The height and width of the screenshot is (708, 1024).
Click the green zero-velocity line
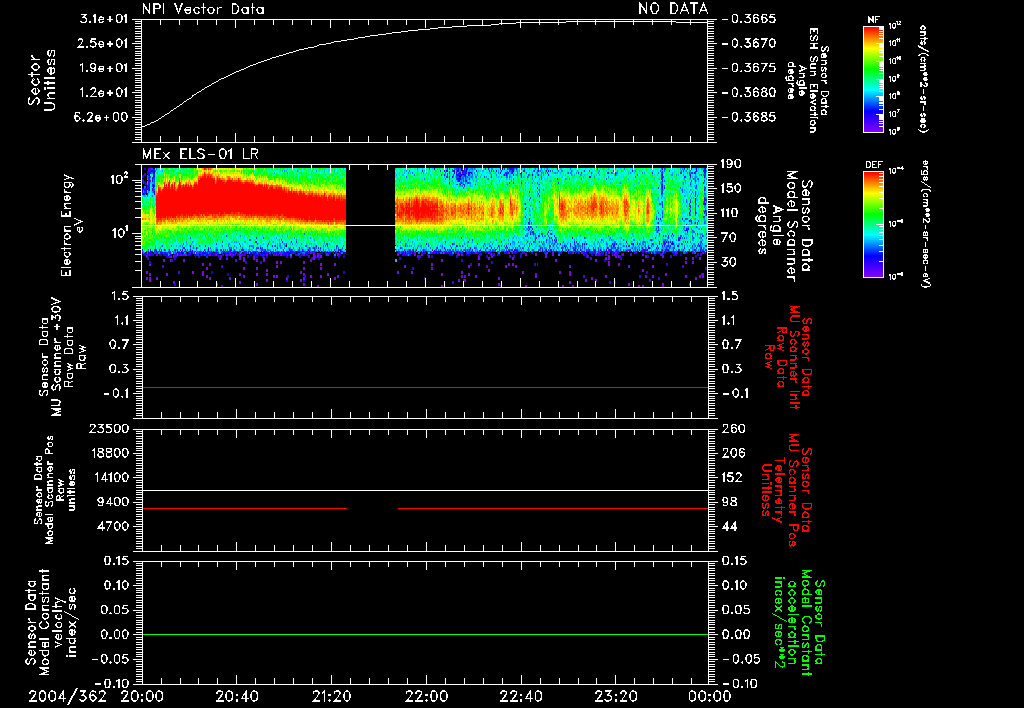[424, 634]
